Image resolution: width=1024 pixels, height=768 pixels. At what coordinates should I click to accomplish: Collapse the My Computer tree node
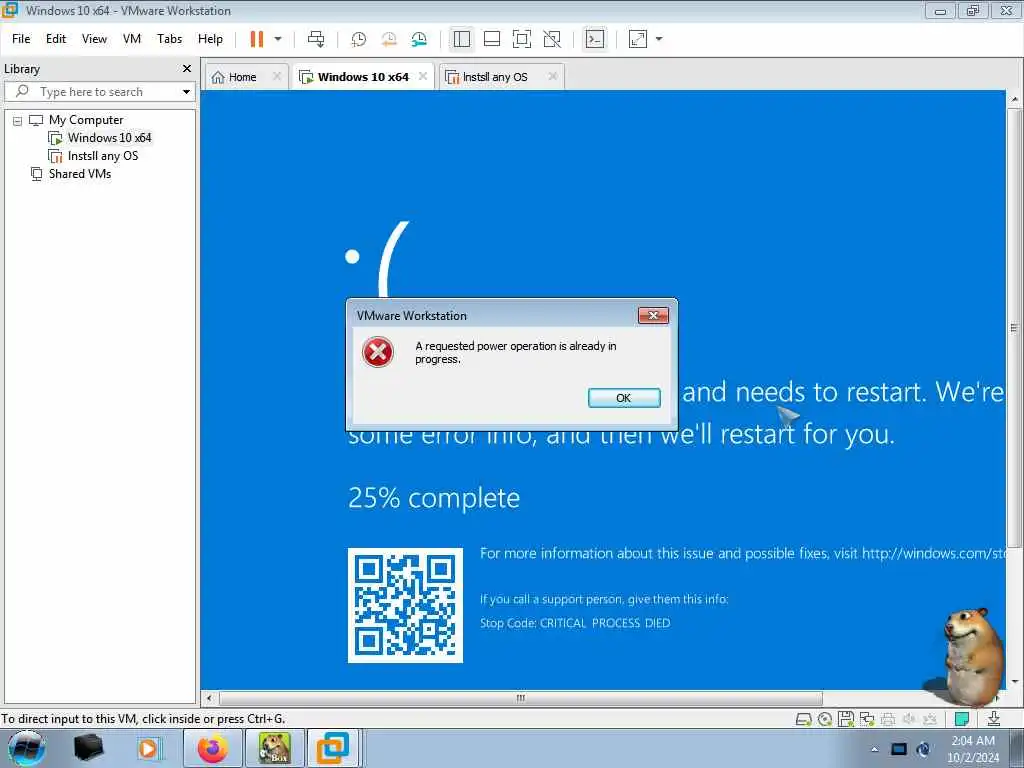click(18, 121)
